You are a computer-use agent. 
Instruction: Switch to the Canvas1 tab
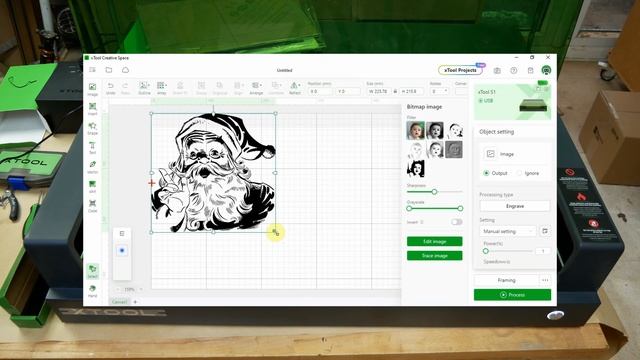(x=119, y=302)
